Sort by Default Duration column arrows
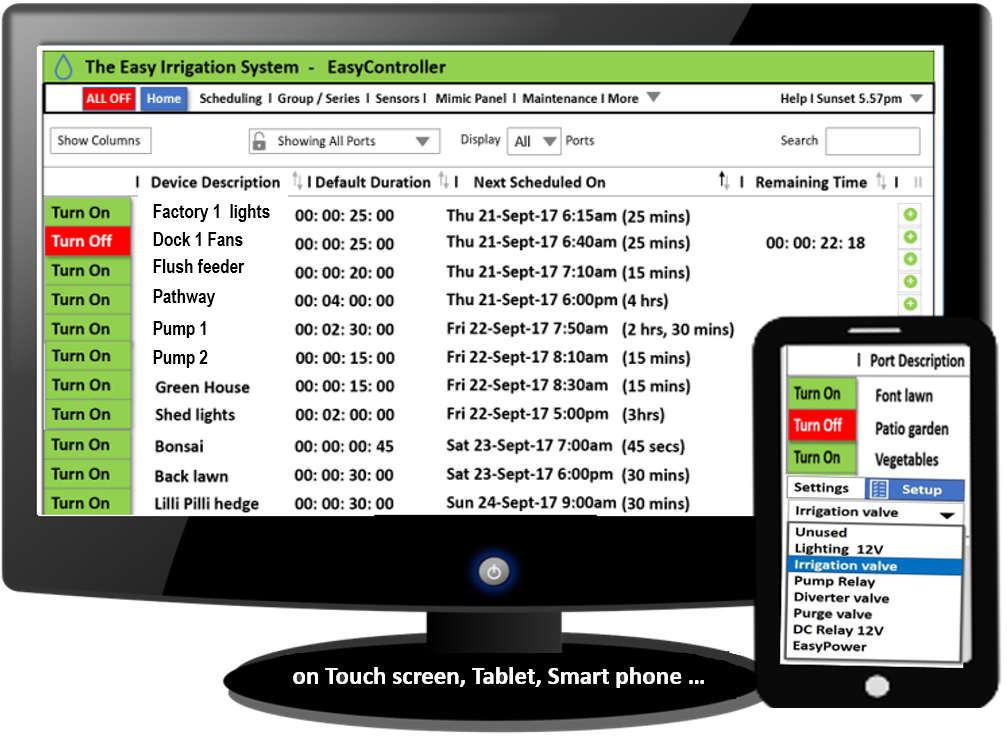The height and width of the screenshot is (737, 1007). [444, 181]
